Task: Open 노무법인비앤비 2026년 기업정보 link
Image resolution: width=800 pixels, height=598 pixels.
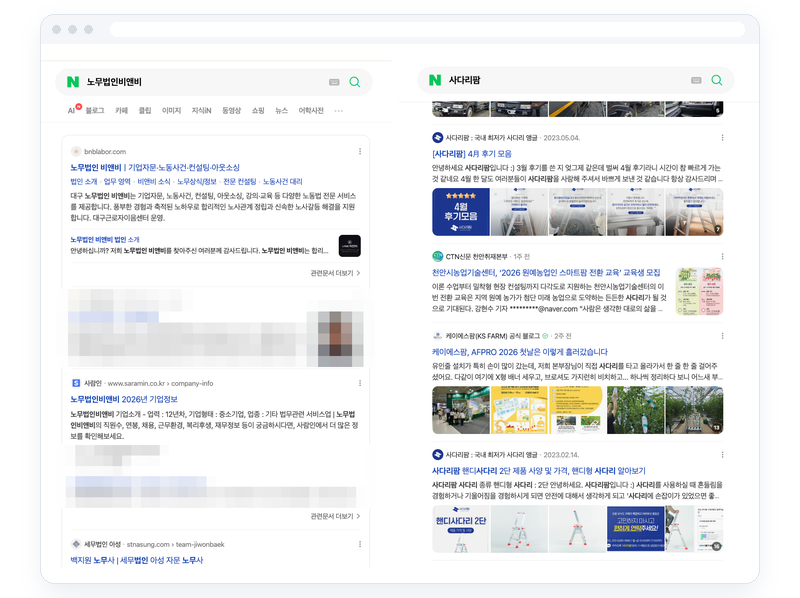Action: tap(124, 399)
